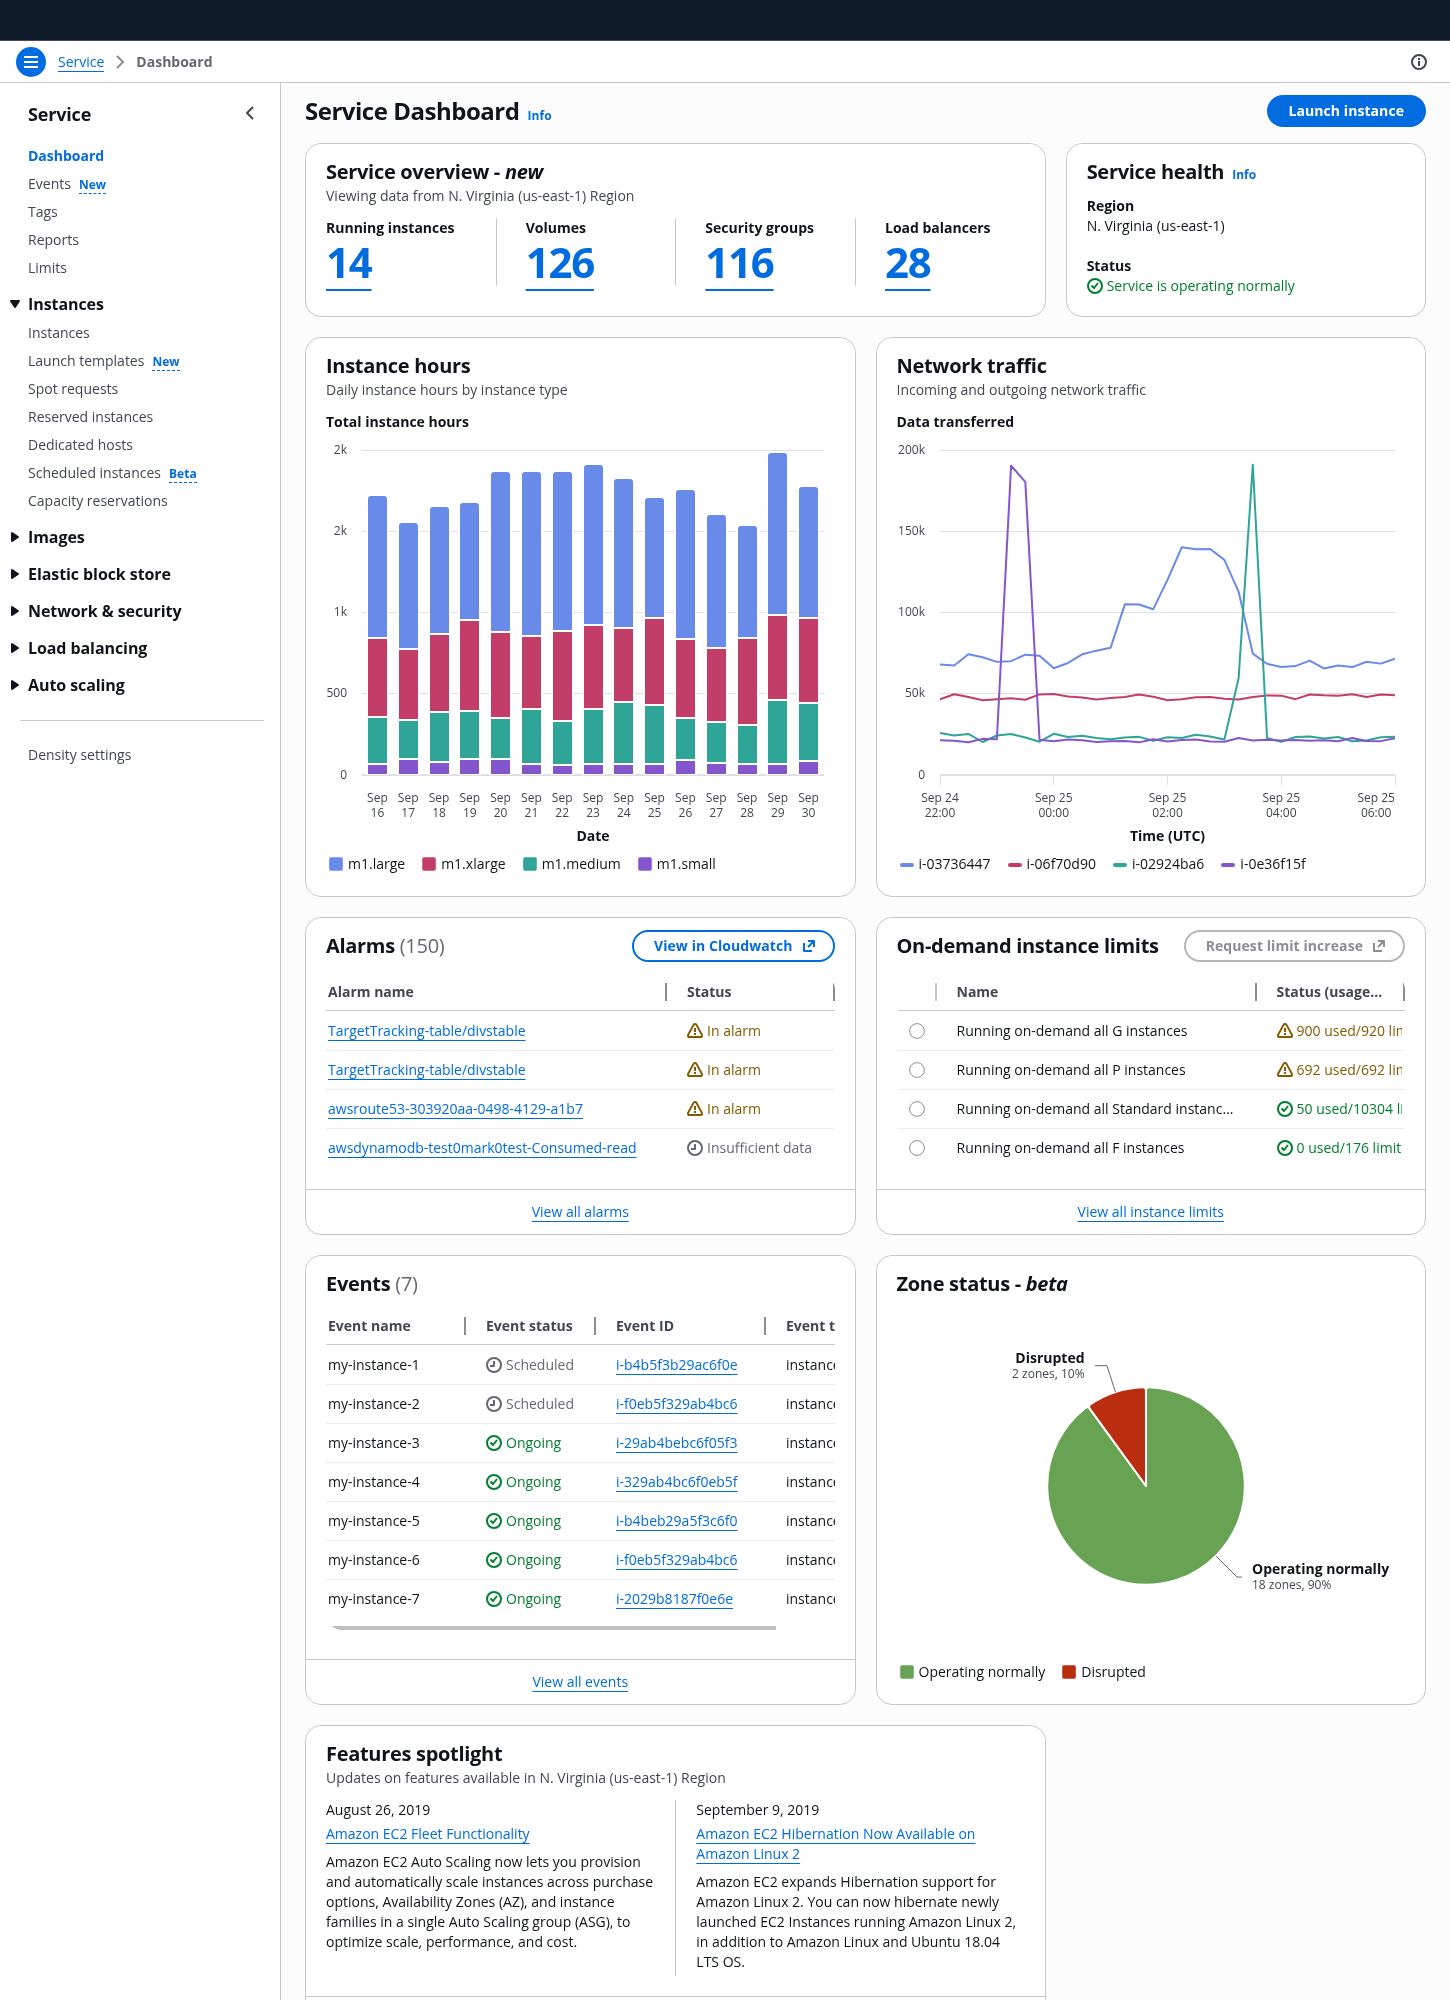Select radio for Running on-demand all P instances
This screenshot has width=1450, height=2000.
pos(917,1070)
